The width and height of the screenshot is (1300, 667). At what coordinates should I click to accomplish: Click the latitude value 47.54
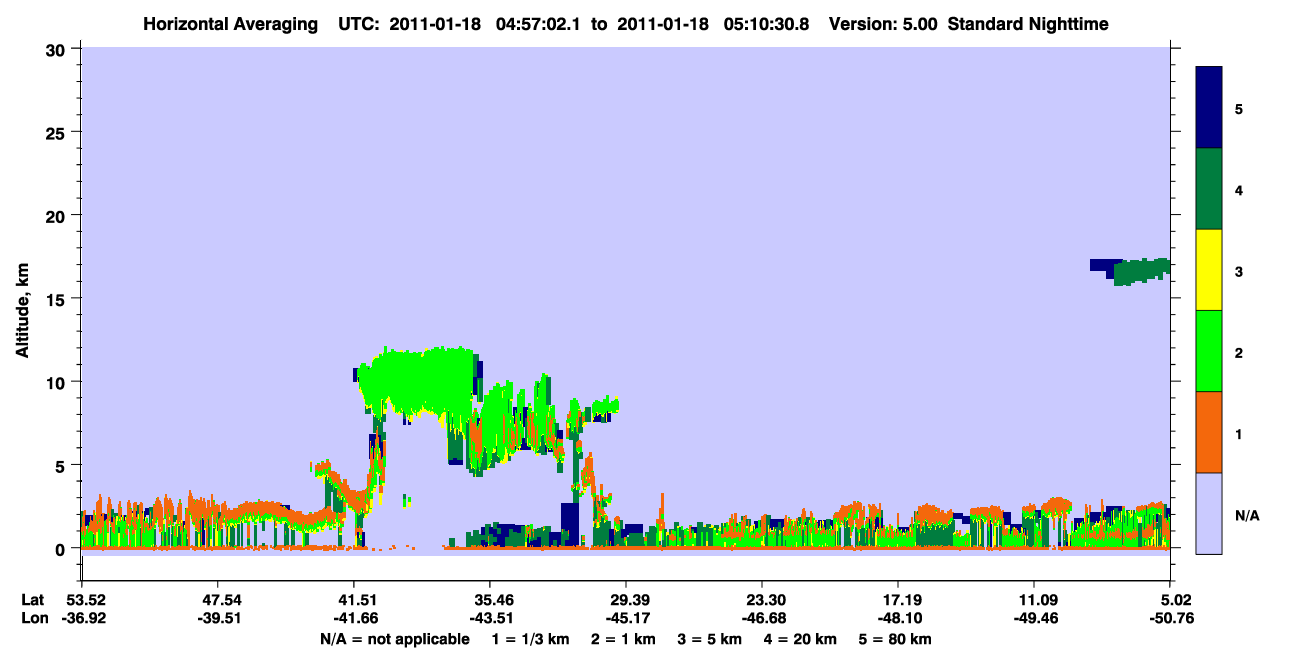click(x=217, y=600)
